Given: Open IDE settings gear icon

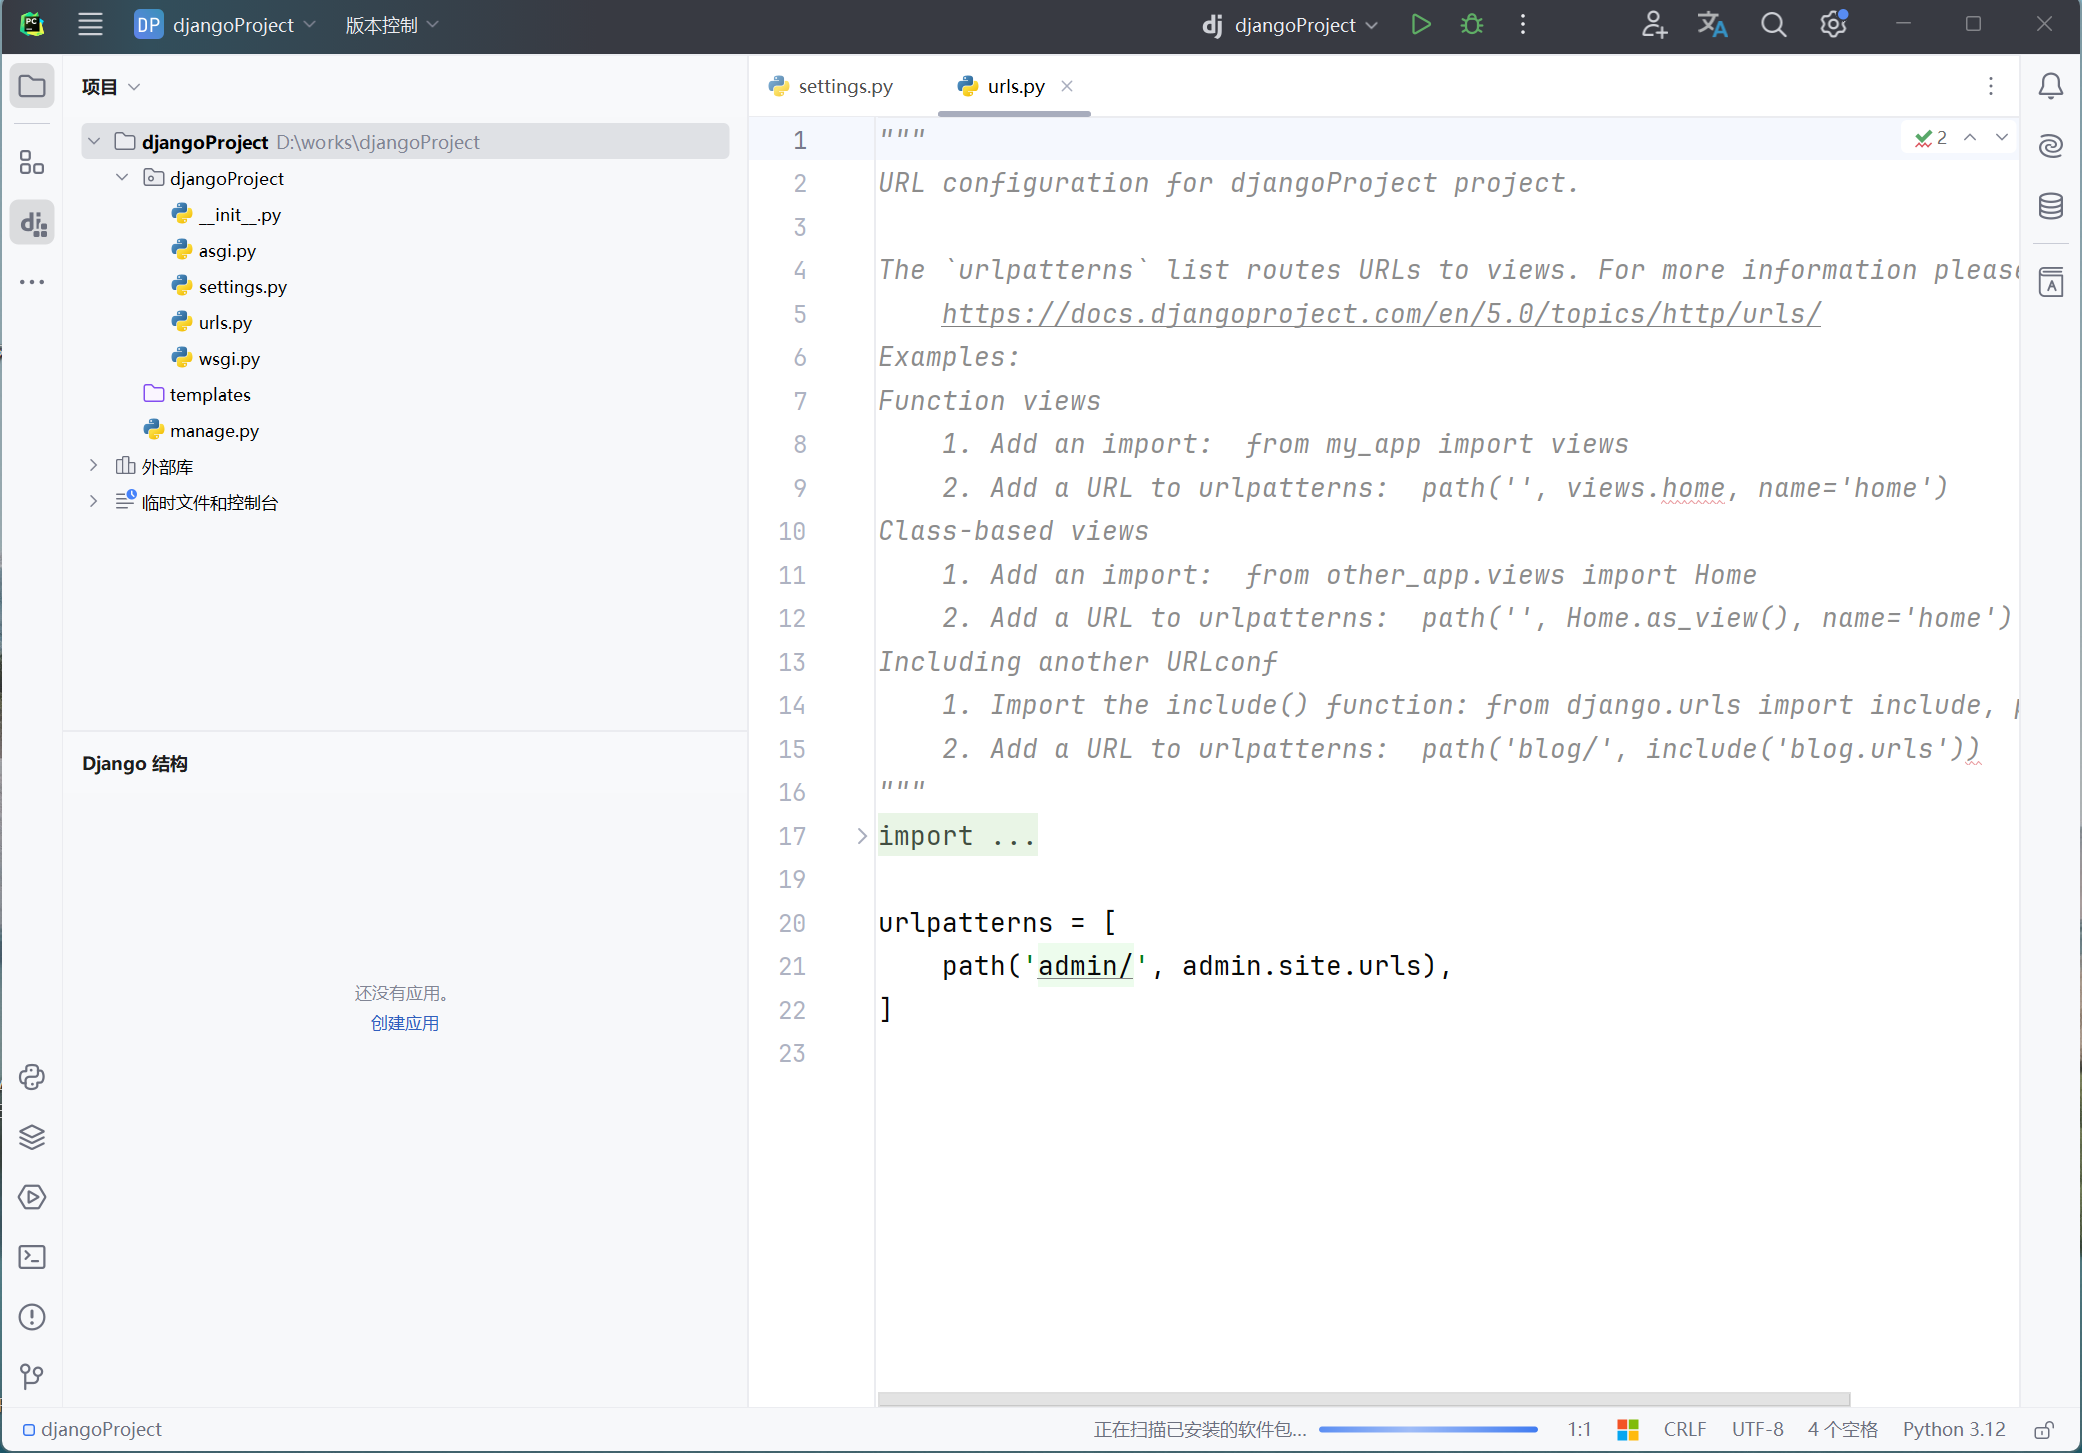Looking at the screenshot, I should click(x=1833, y=25).
